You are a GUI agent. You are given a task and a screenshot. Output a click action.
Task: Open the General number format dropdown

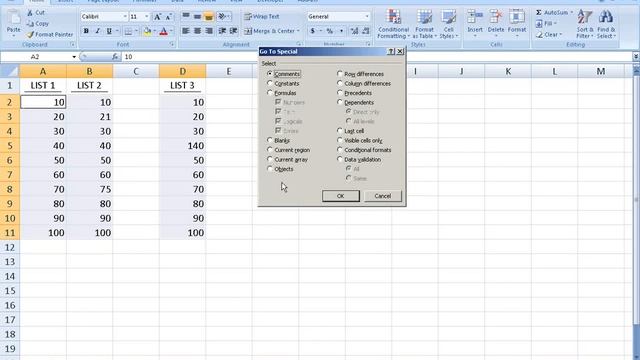(x=367, y=17)
